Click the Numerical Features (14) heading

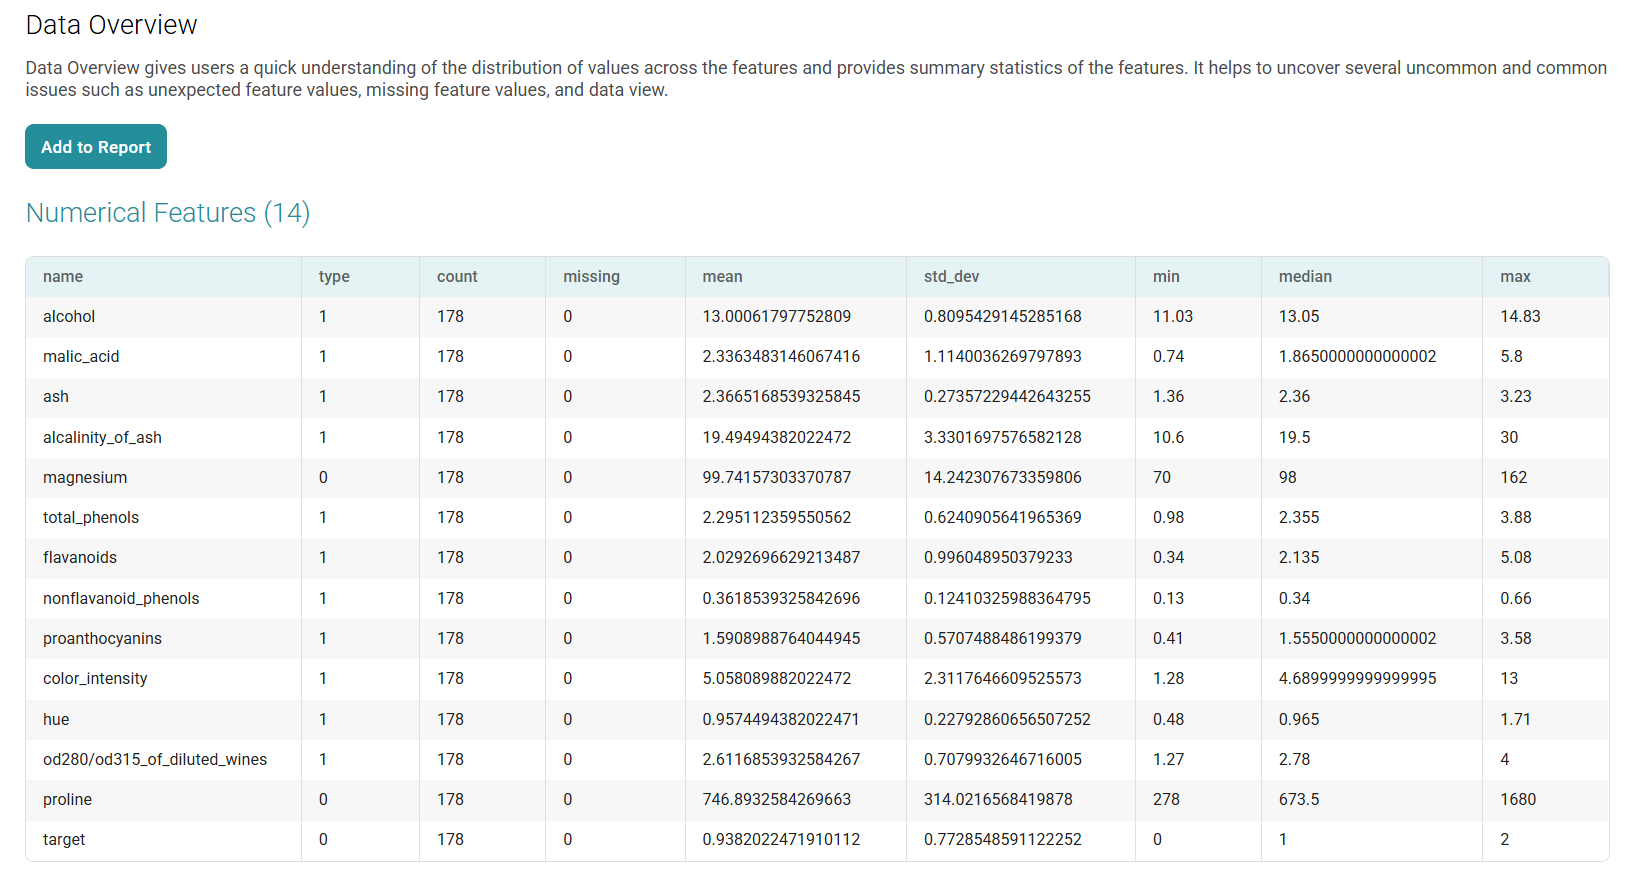click(x=168, y=213)
